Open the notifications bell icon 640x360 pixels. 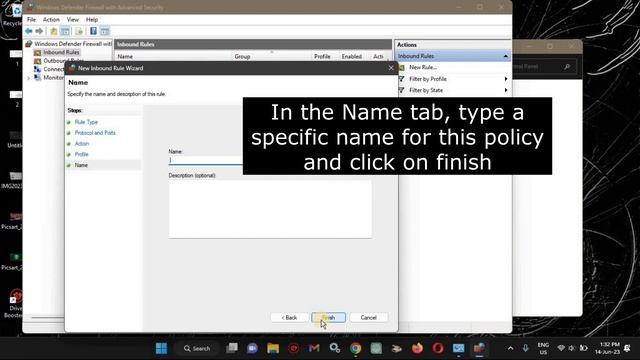tap(627, 348)
